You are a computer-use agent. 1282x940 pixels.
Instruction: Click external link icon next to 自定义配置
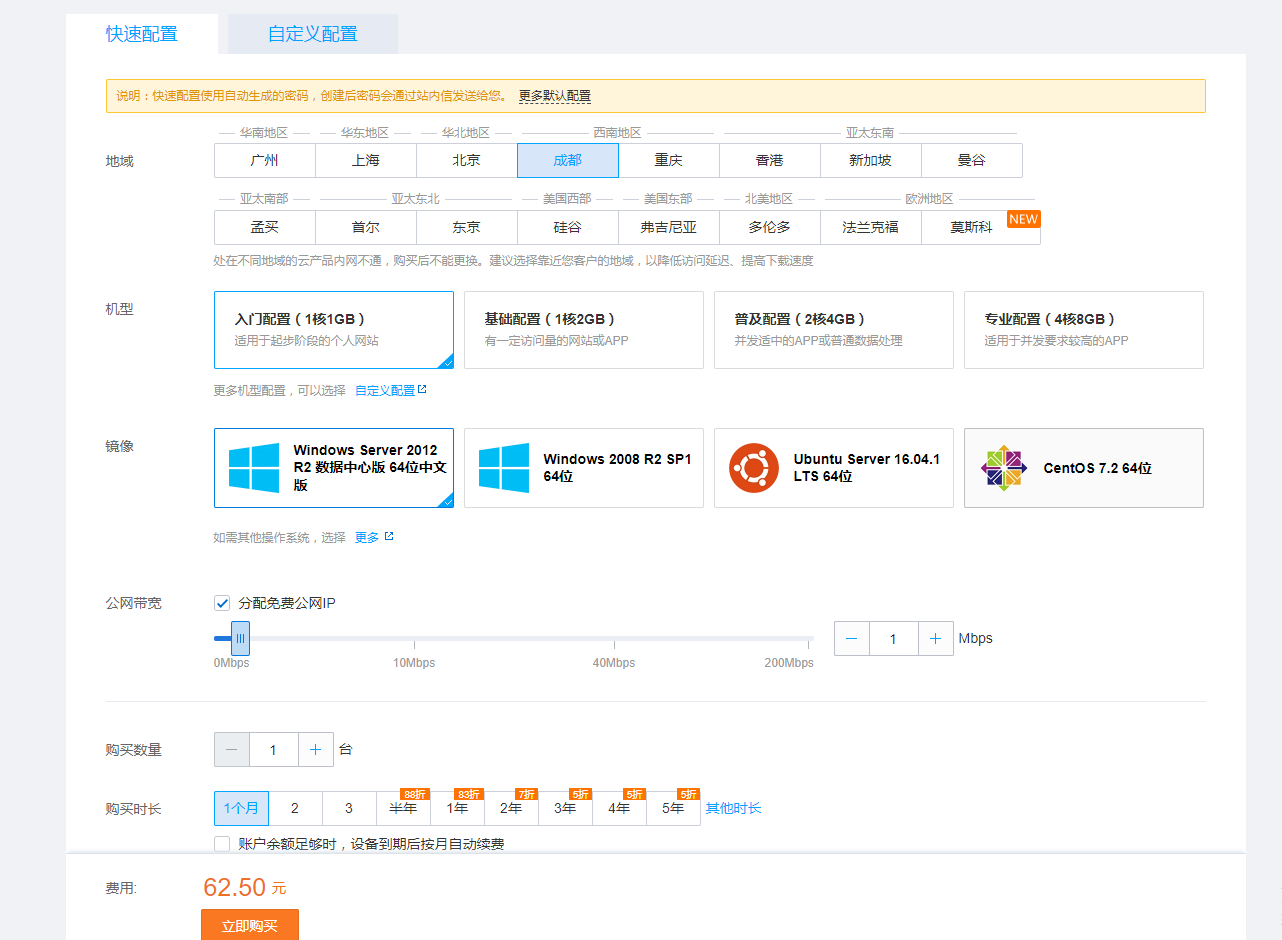(x=422, y=390)
